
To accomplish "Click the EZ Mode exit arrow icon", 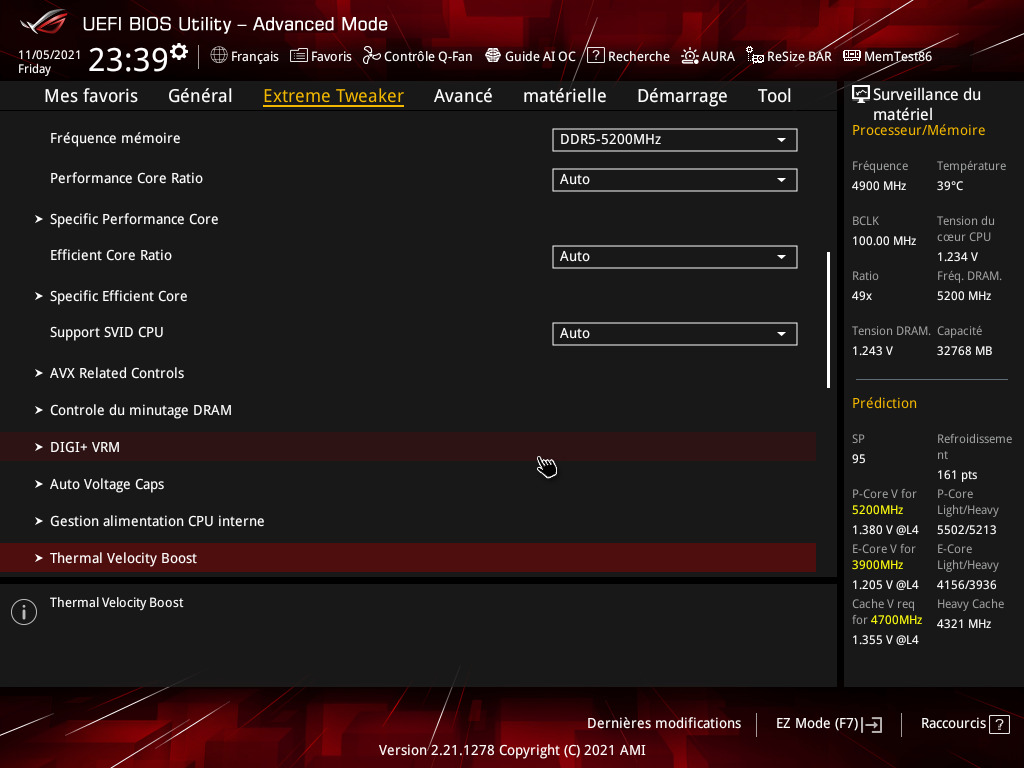I will coord(872,724).
